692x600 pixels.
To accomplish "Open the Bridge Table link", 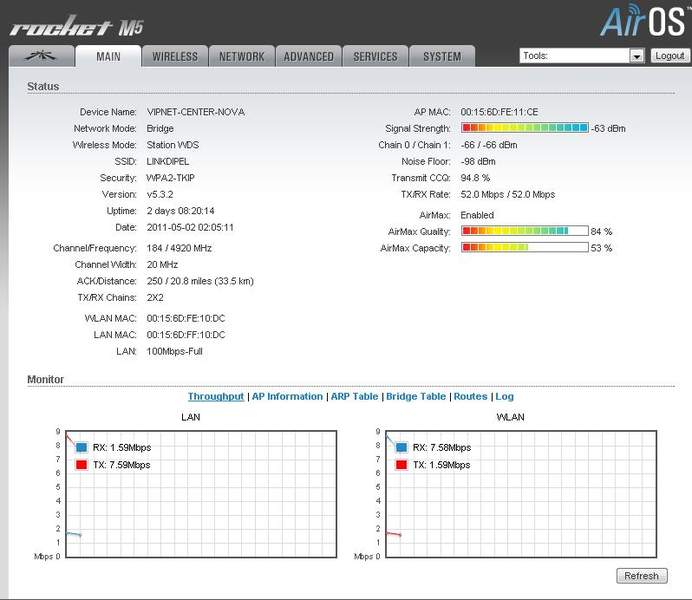I will pyautogui.click(x=416, y=396).
